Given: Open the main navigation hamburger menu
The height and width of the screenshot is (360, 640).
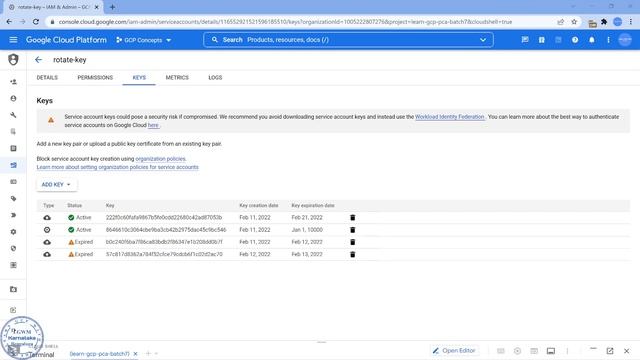Looking at the screenshot, I should pyautogui.click(x=13, y=40).
